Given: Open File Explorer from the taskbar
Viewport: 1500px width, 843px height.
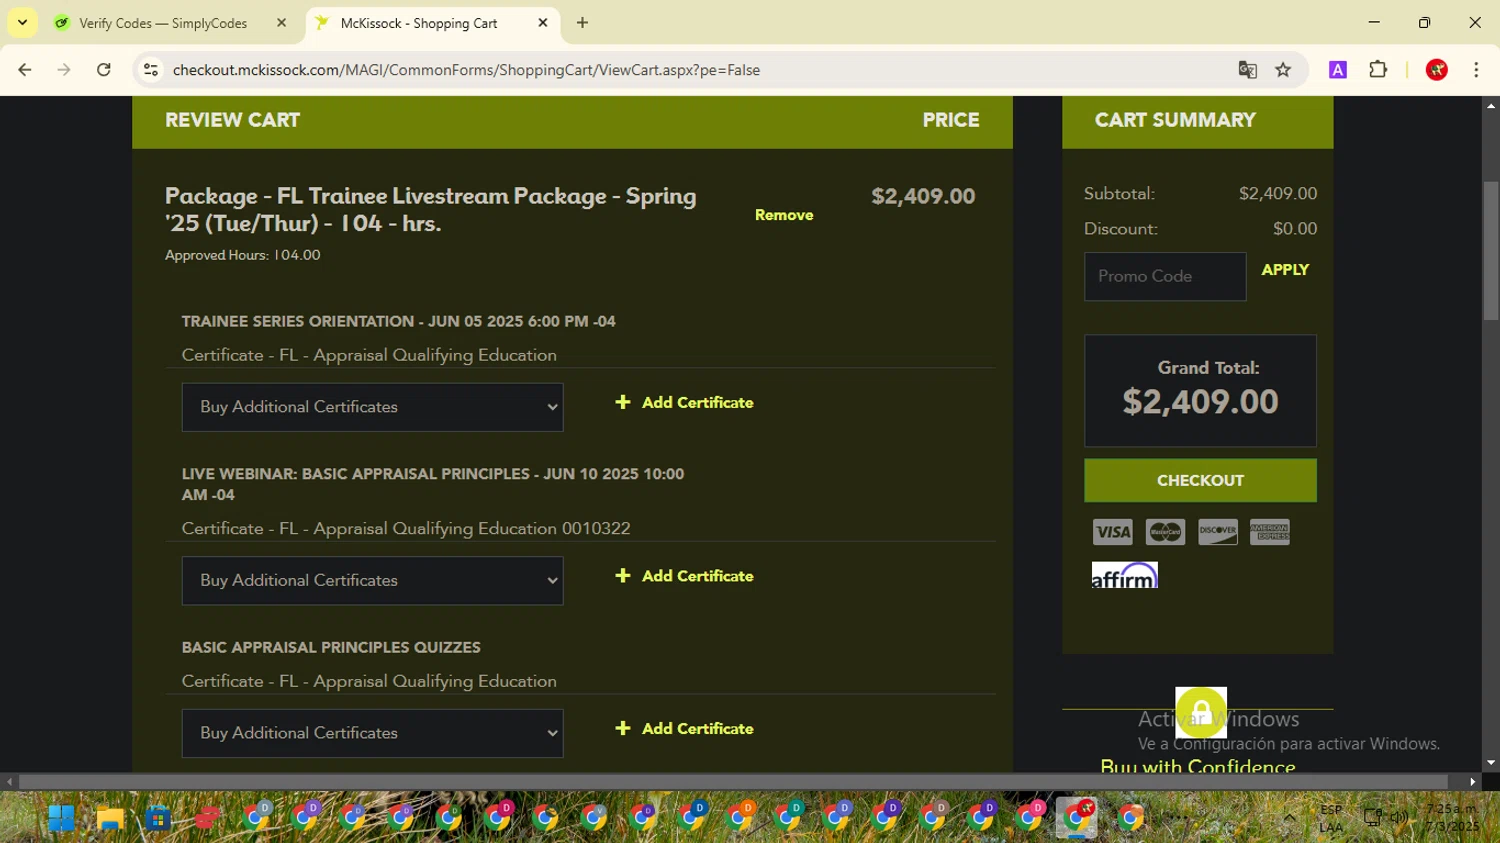Looking at the screenshot, I should 110,818.
